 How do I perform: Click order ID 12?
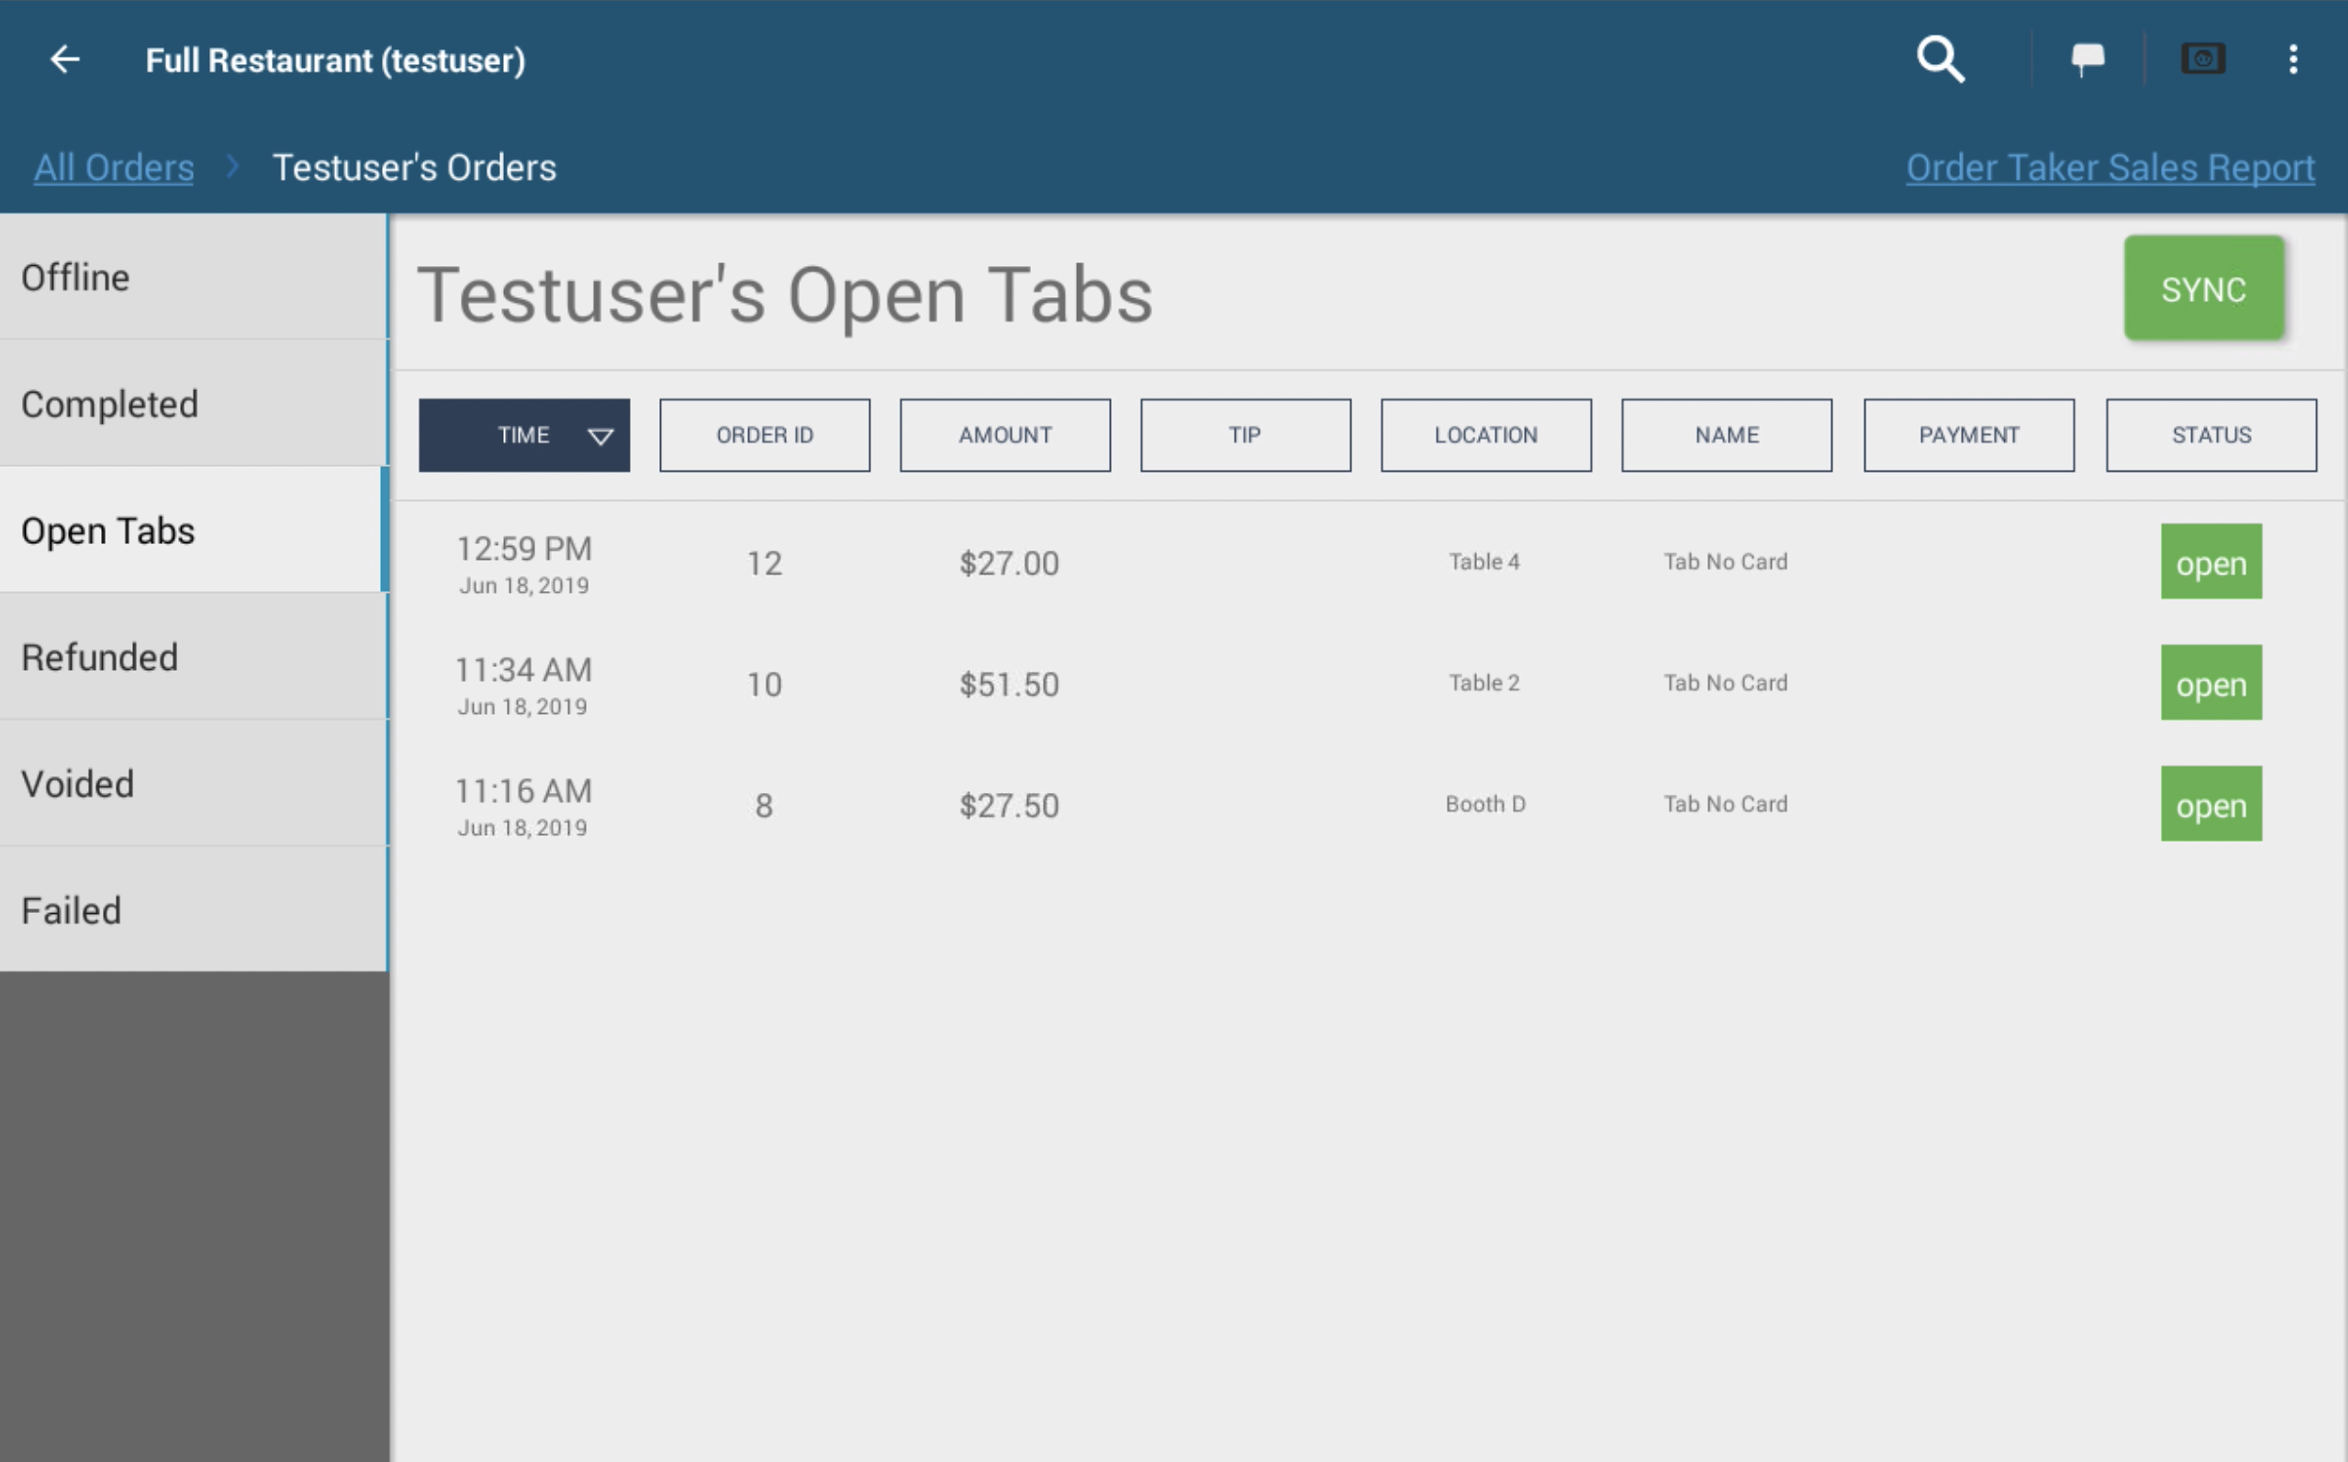coord(764,563)
